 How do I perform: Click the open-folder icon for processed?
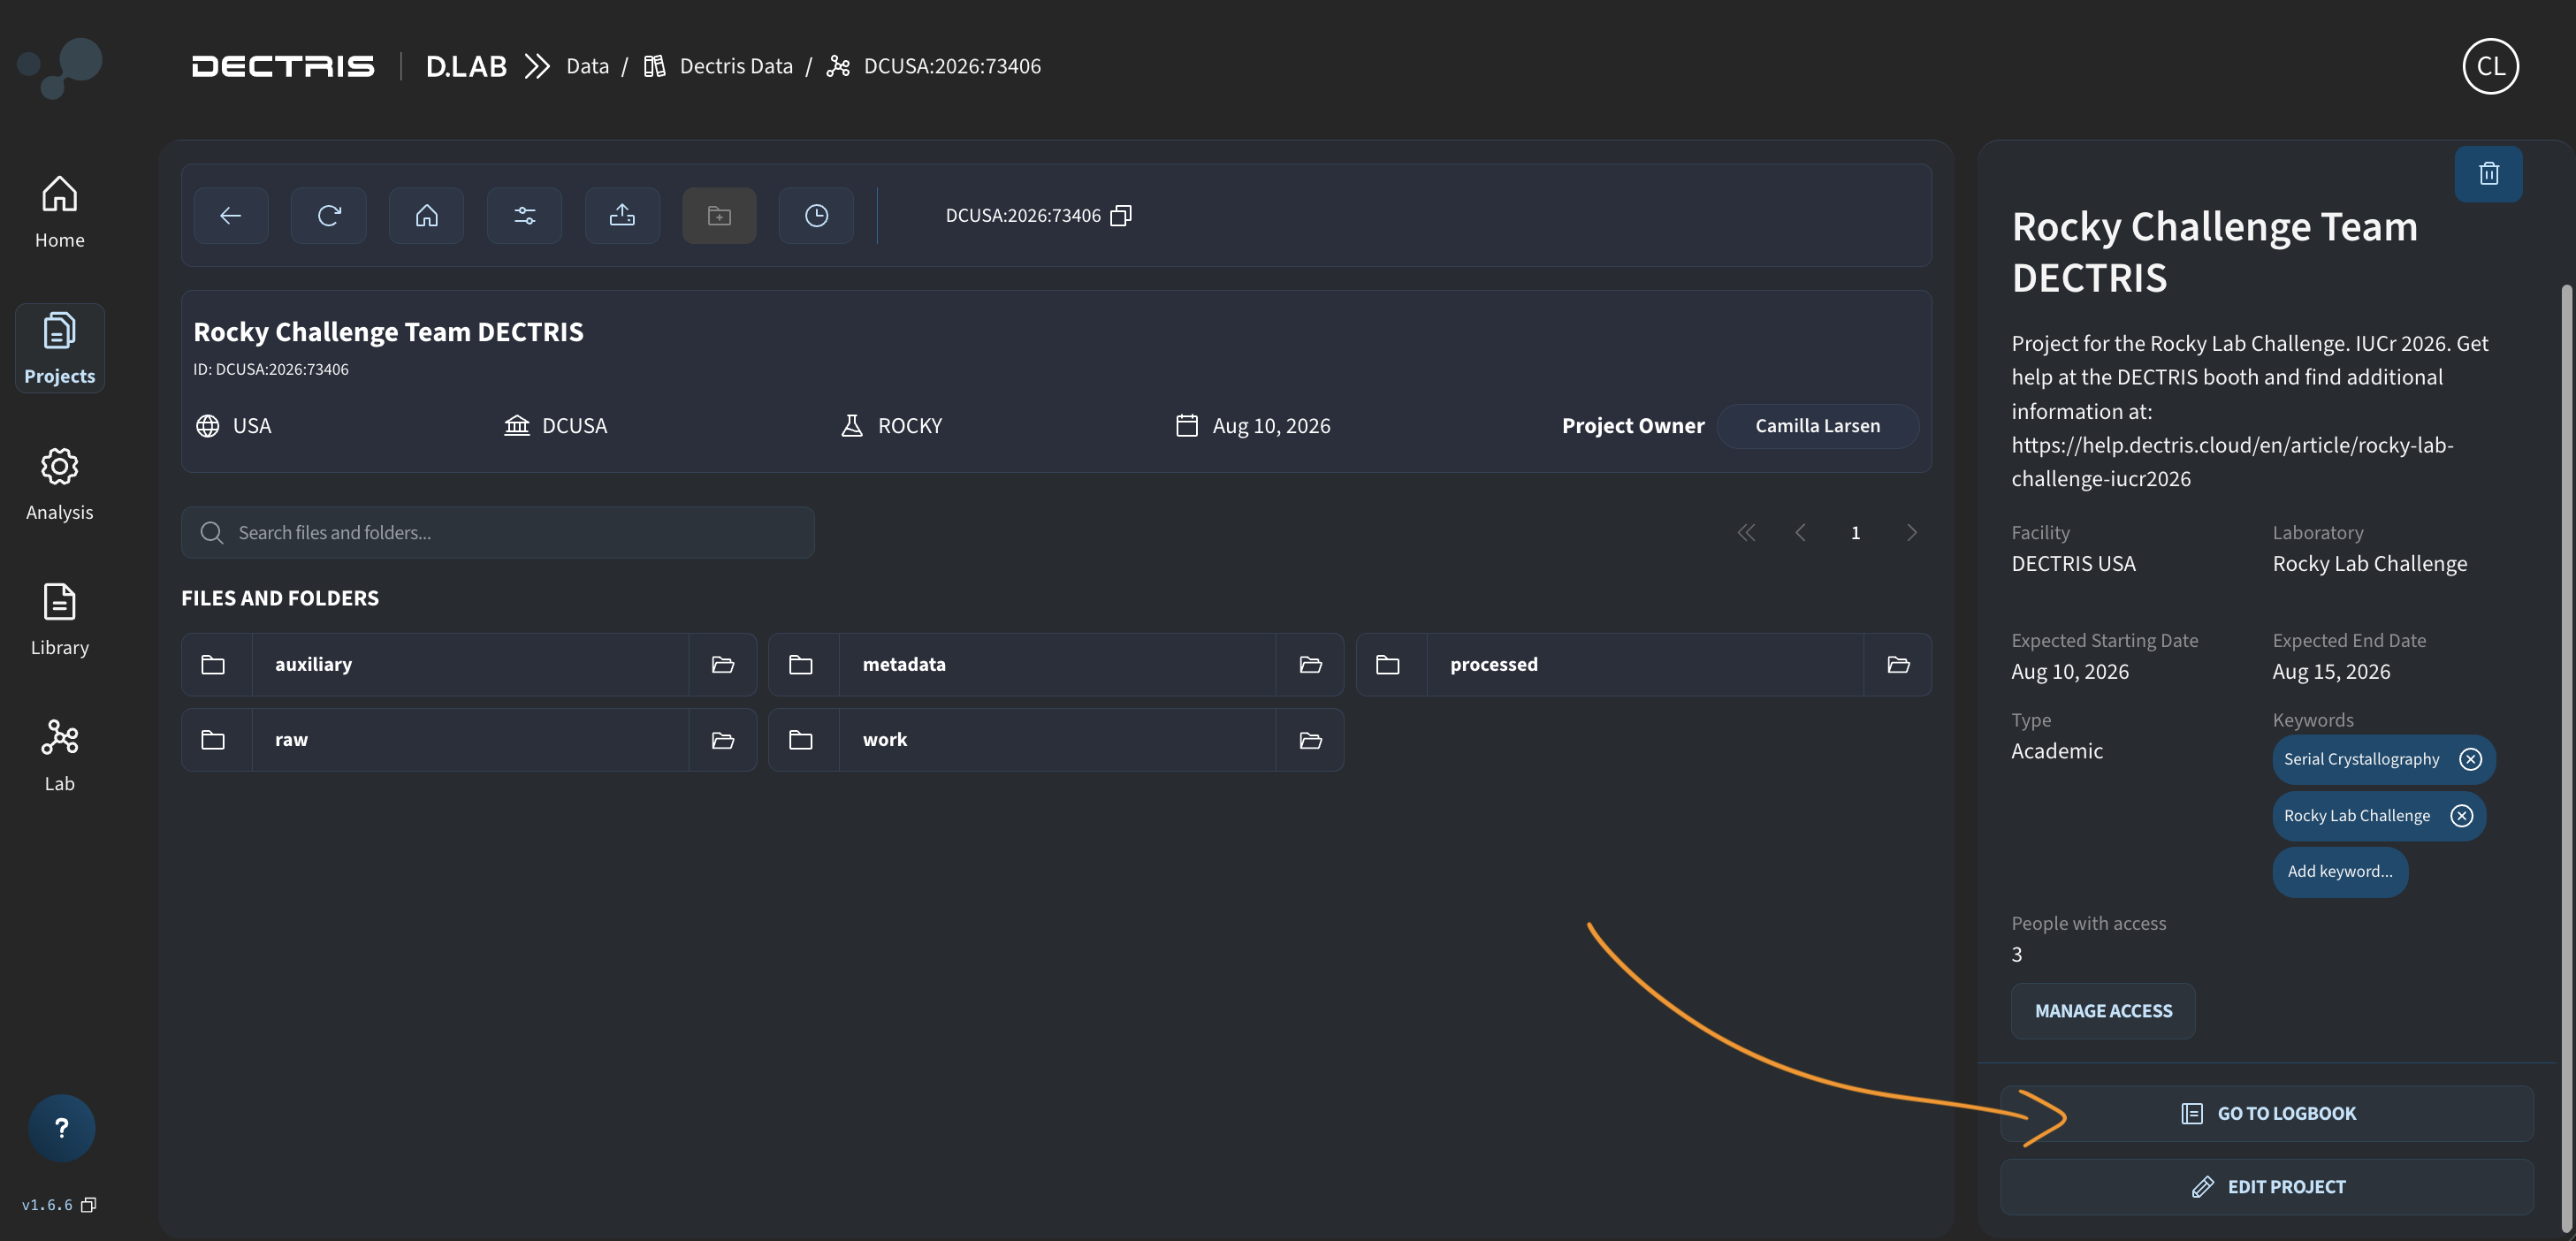[1898, 664]
